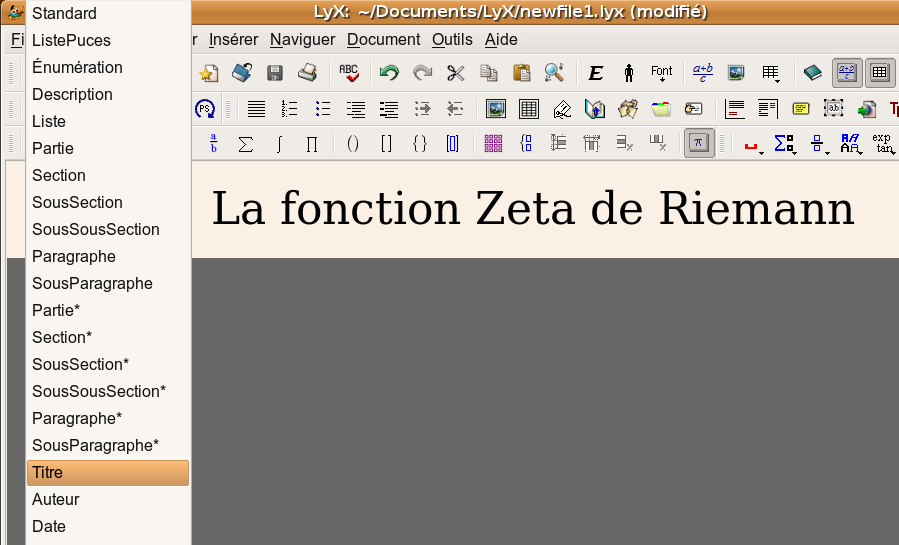The image size is (899, 545).
Task: Select Auteur in the style list
Action: (x=56, y=500)
